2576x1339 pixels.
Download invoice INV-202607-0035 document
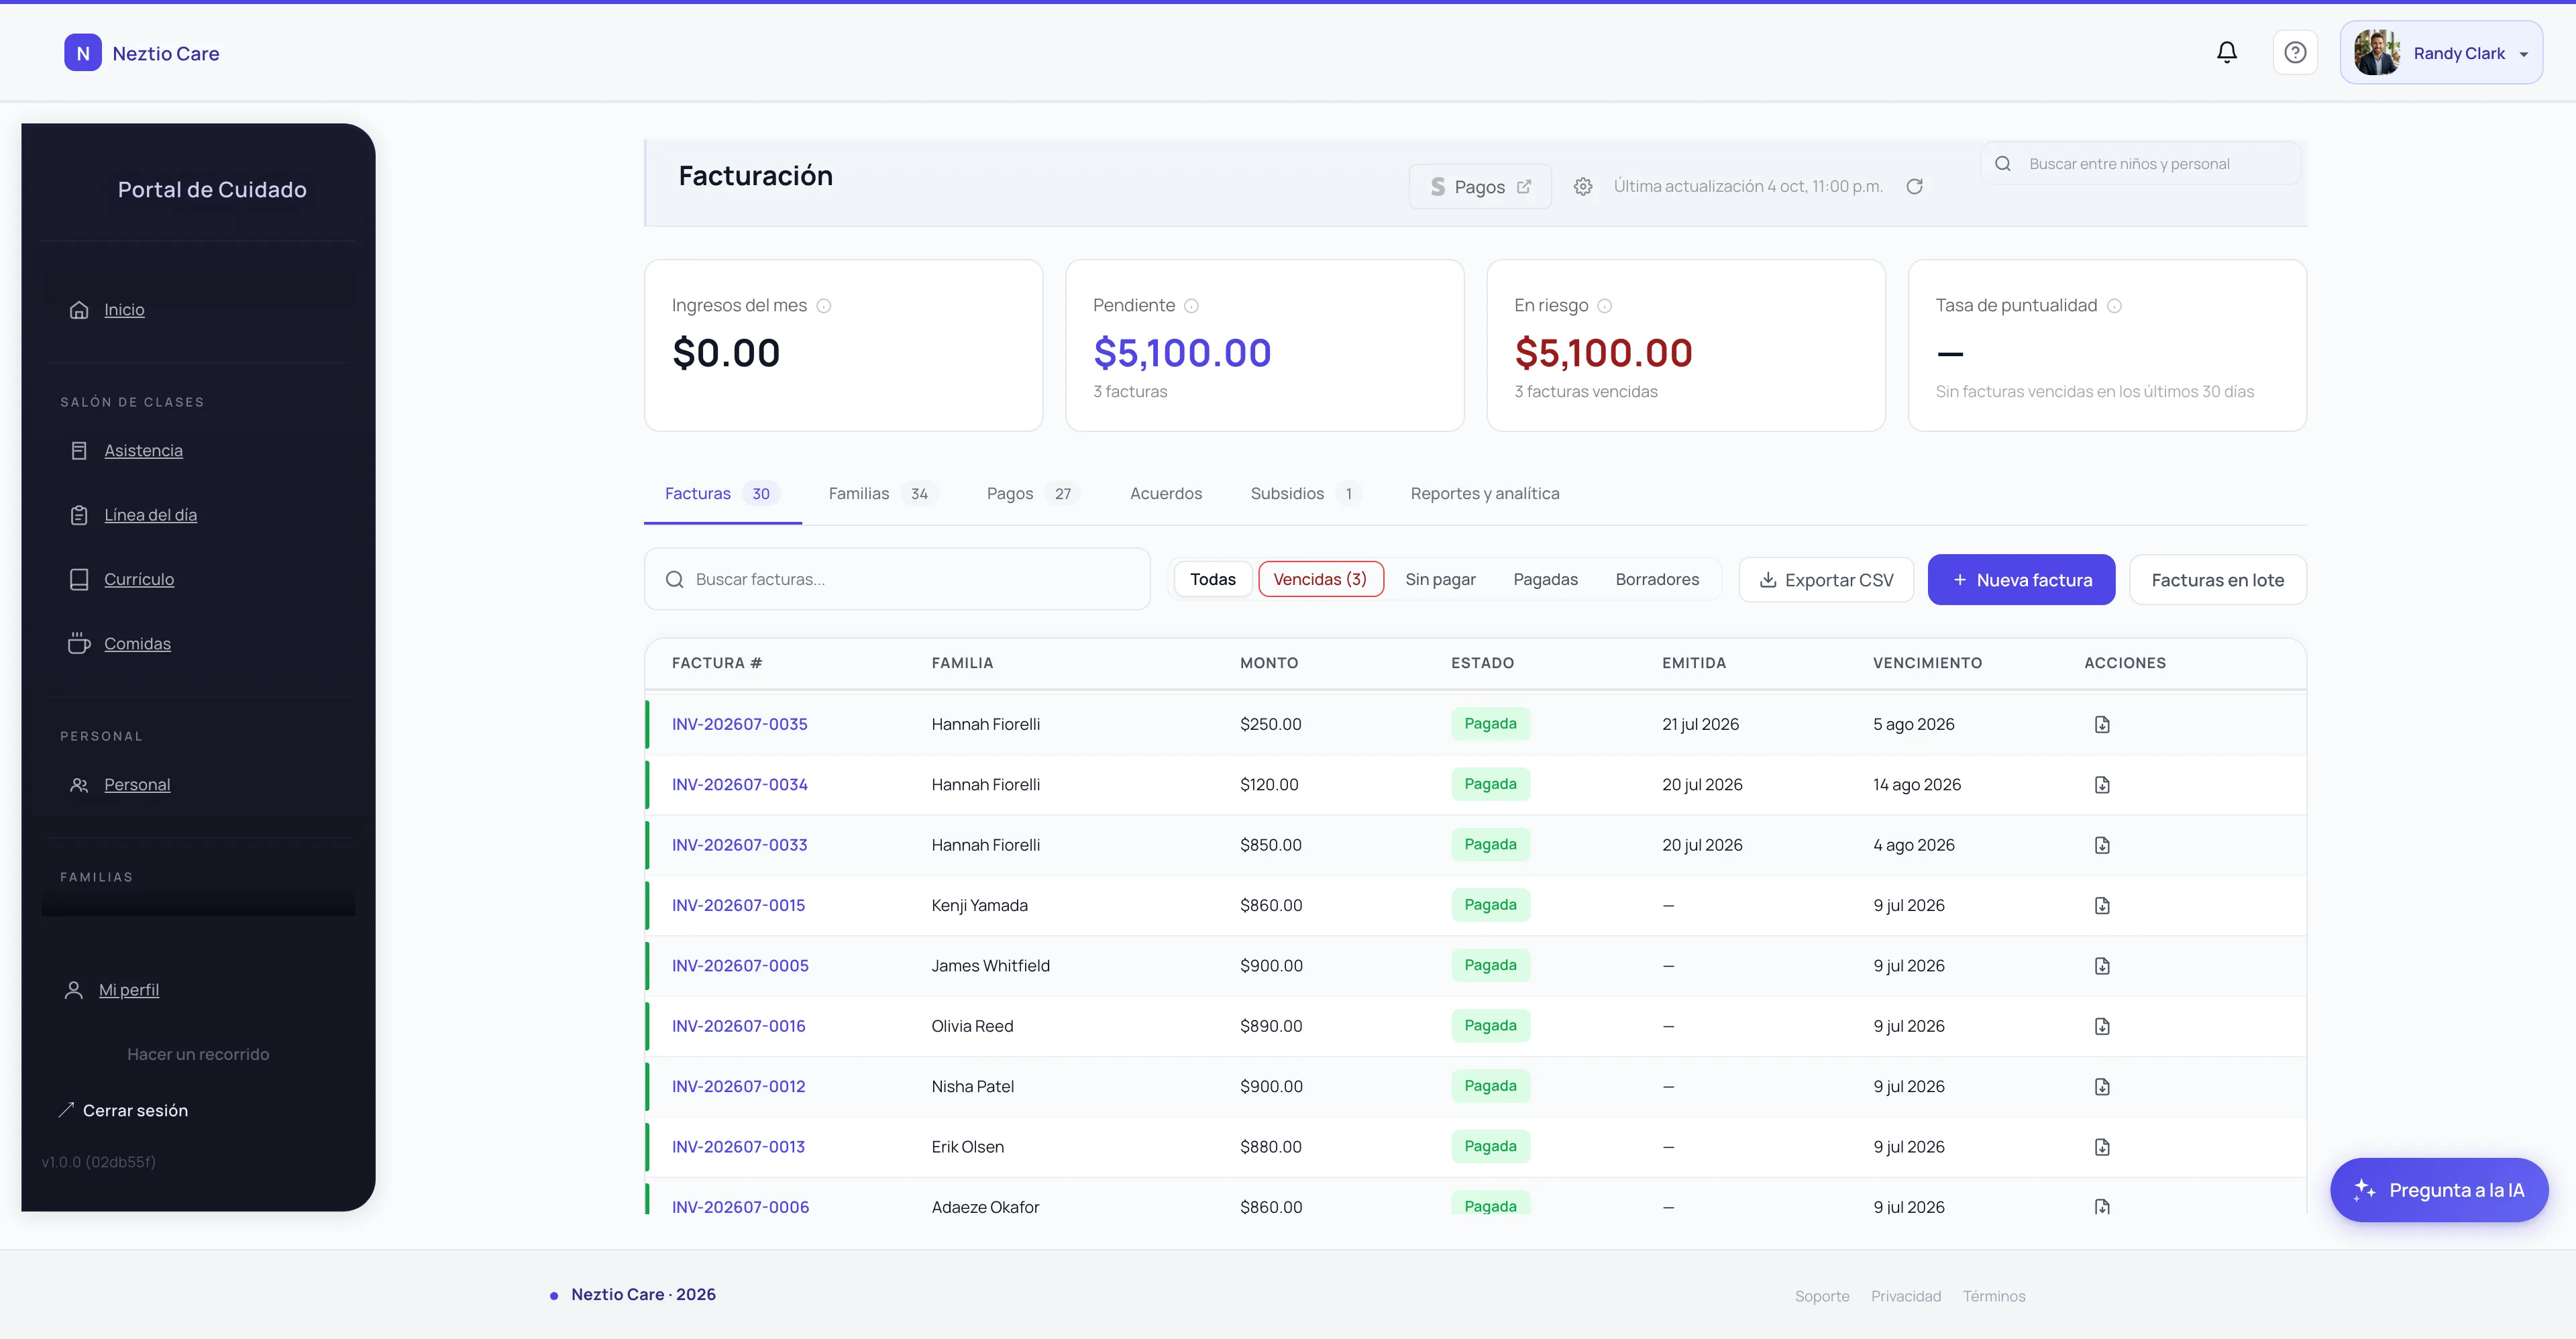(x=2102, y=724)
